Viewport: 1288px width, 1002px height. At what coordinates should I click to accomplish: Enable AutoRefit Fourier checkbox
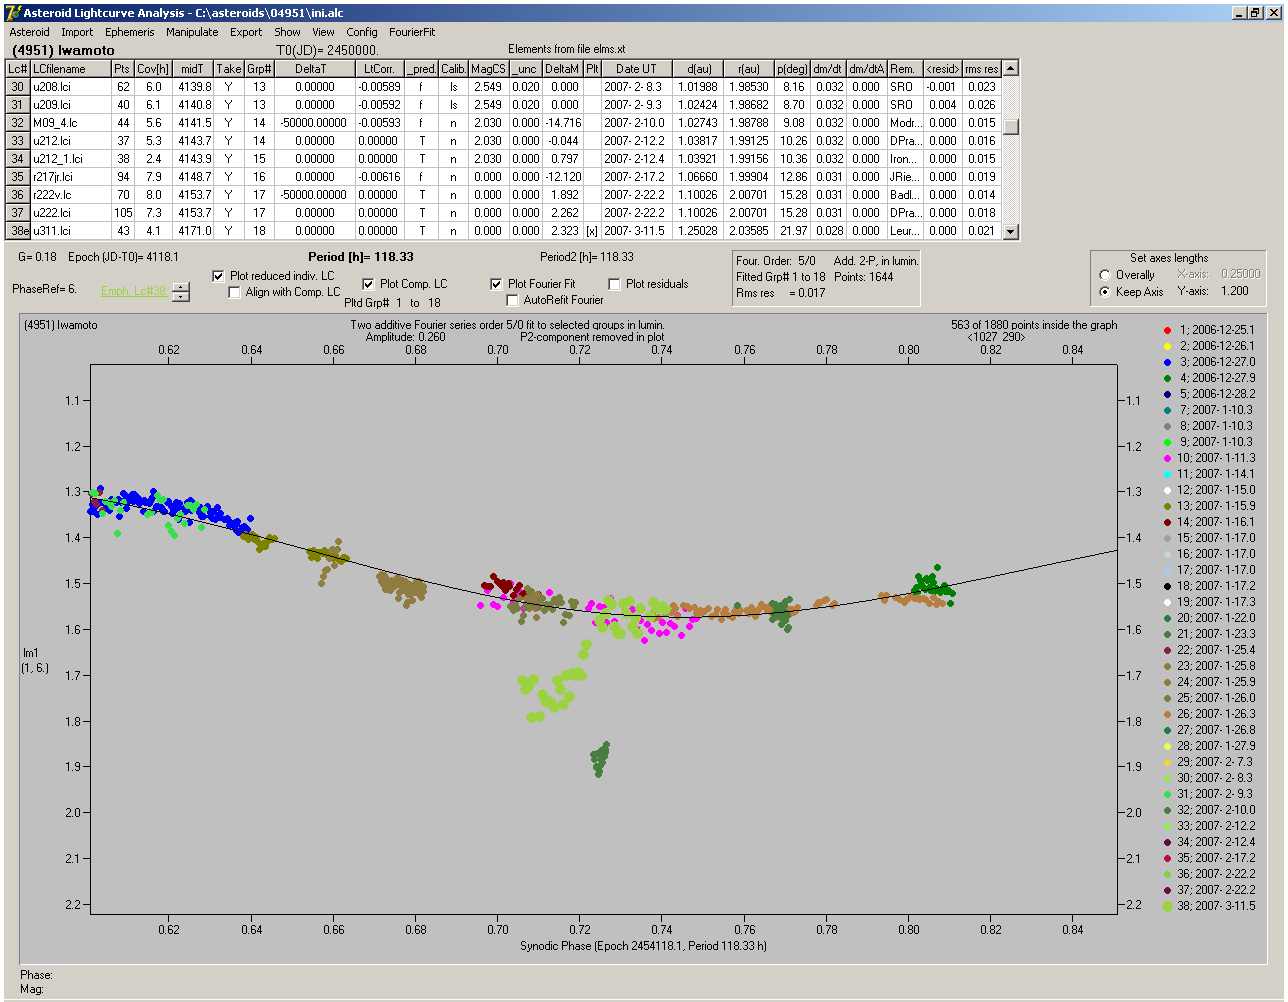point(512,300)
